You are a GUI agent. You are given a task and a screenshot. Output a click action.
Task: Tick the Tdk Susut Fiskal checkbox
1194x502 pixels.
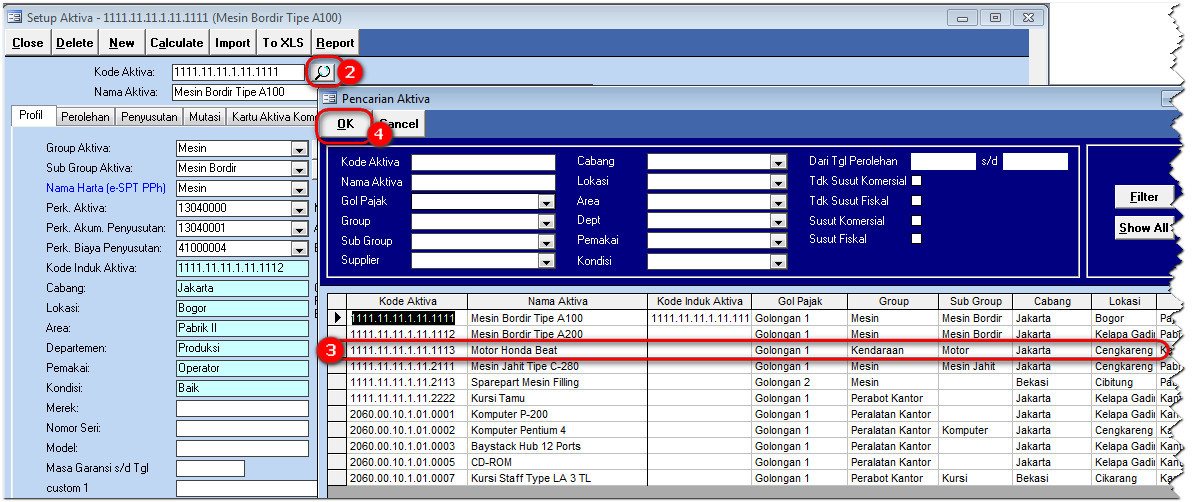click(x=916, y=201)
